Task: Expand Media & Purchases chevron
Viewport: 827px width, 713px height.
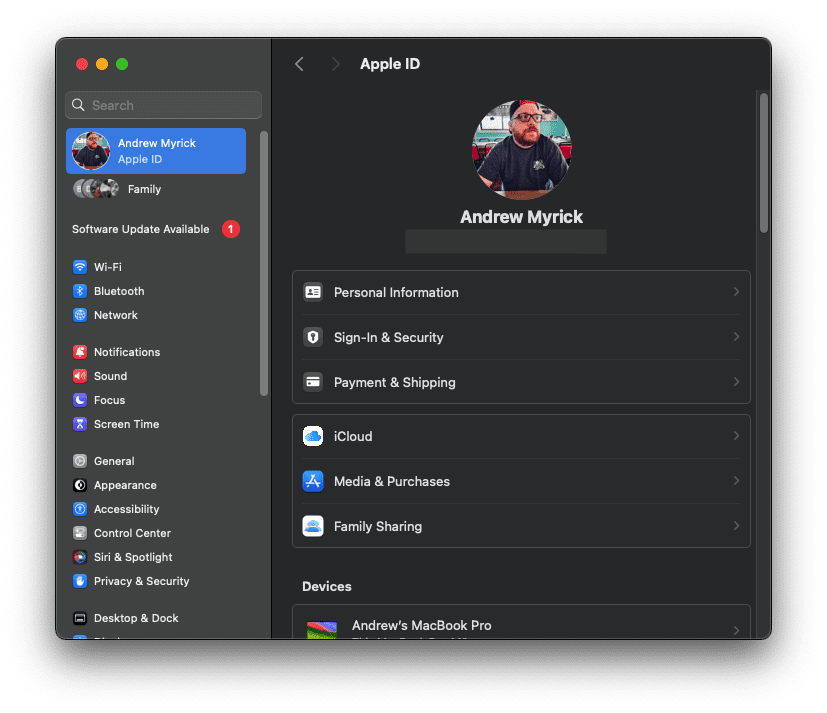Action: pos(736,481)
